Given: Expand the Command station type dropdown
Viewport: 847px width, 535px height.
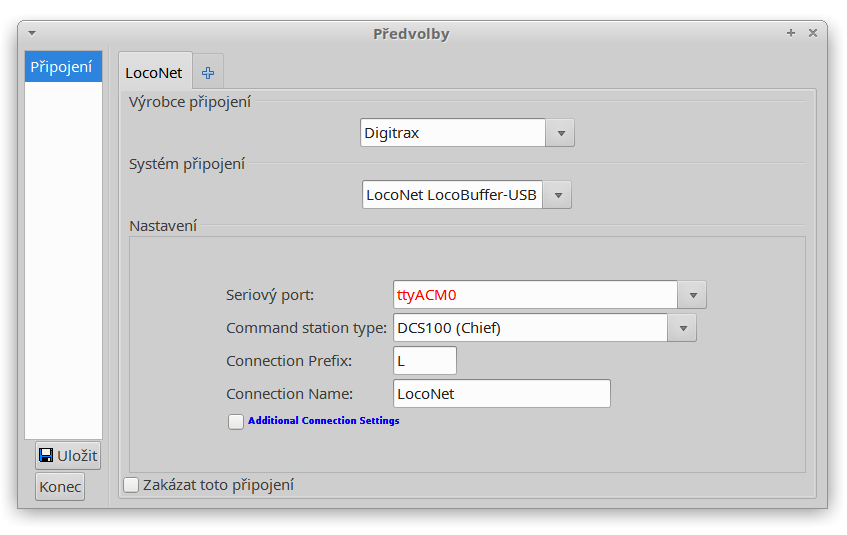Looking at the screenshot, I should [683, 328].
